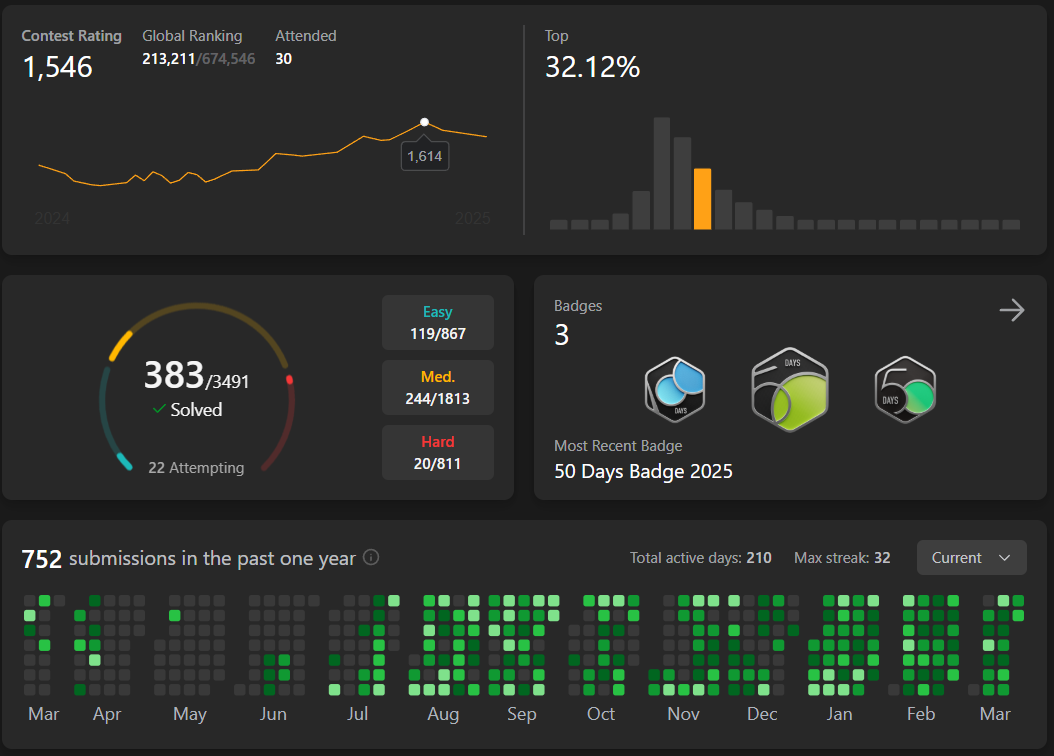Screen dimensions: 1054x756
Task: Select the blue hexagon Days badge
Action: [675, 389]
